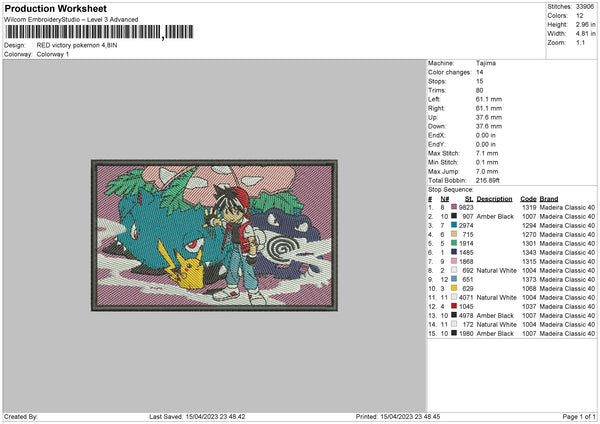The height and width of the screenshot is (424, 600).
Task: Choose the white swatch beside 692 stitches
Action: point(454,270)
